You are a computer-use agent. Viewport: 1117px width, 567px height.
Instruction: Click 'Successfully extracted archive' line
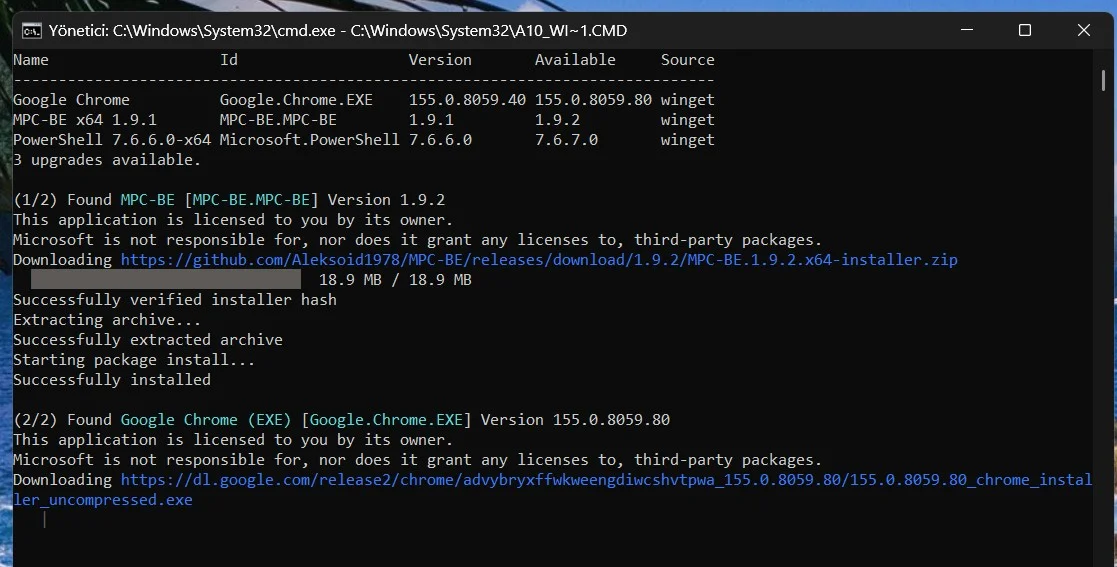(x=147, y=340)
